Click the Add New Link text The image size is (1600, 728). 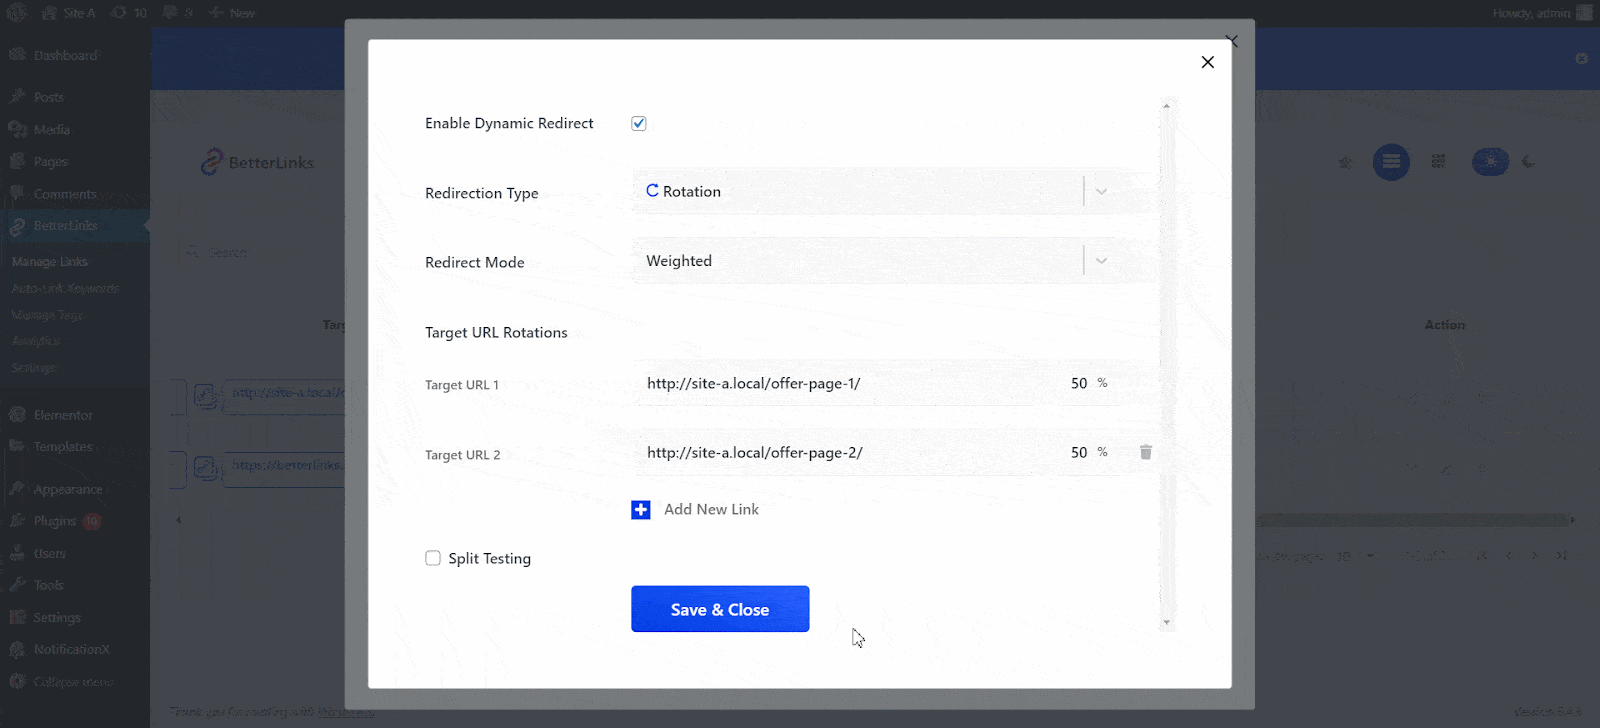tap(711, 510)
